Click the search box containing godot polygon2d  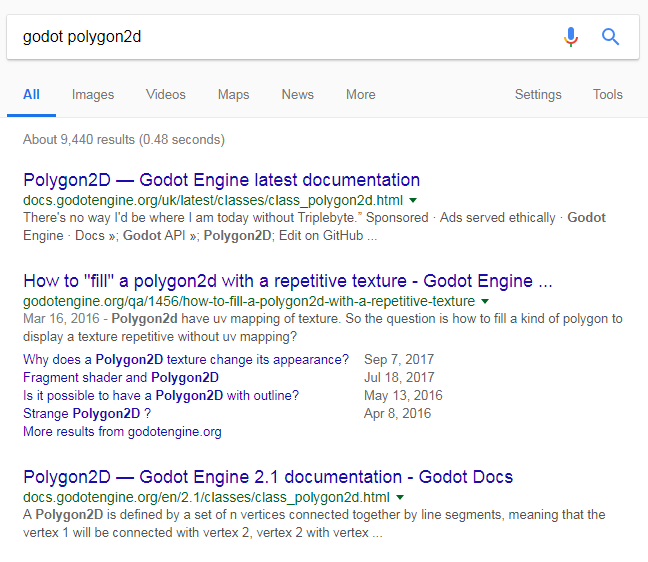click(323, 37)
